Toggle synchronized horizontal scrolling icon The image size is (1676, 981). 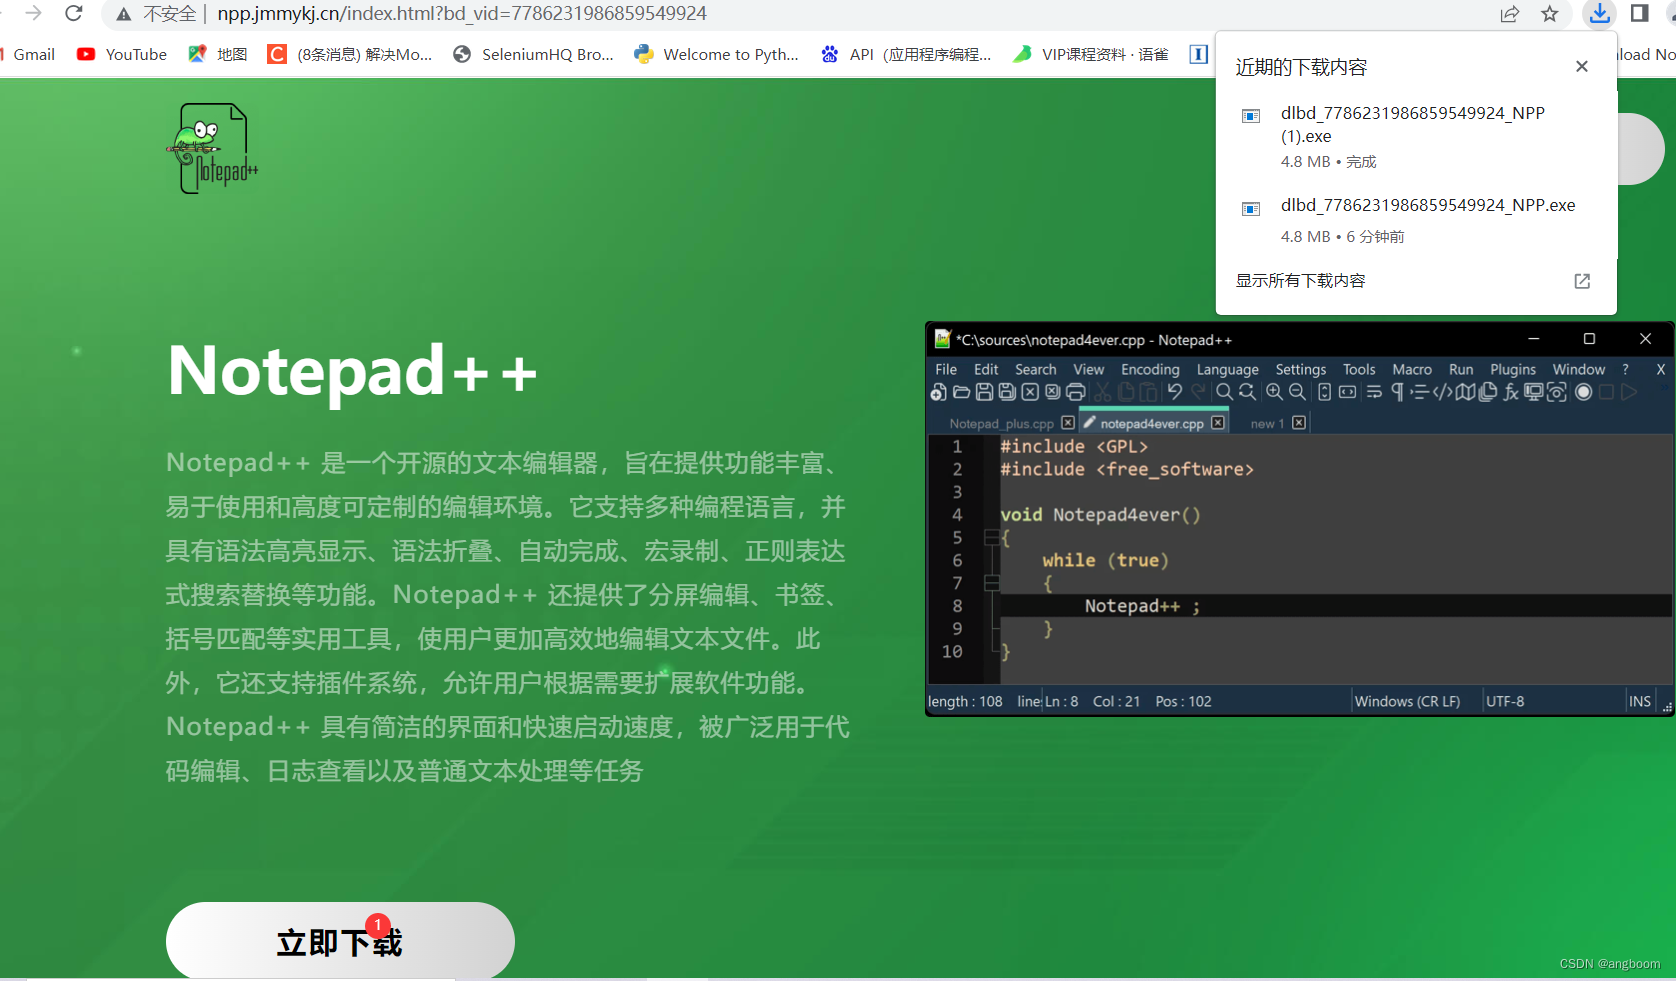click(x=1348, y=392)
